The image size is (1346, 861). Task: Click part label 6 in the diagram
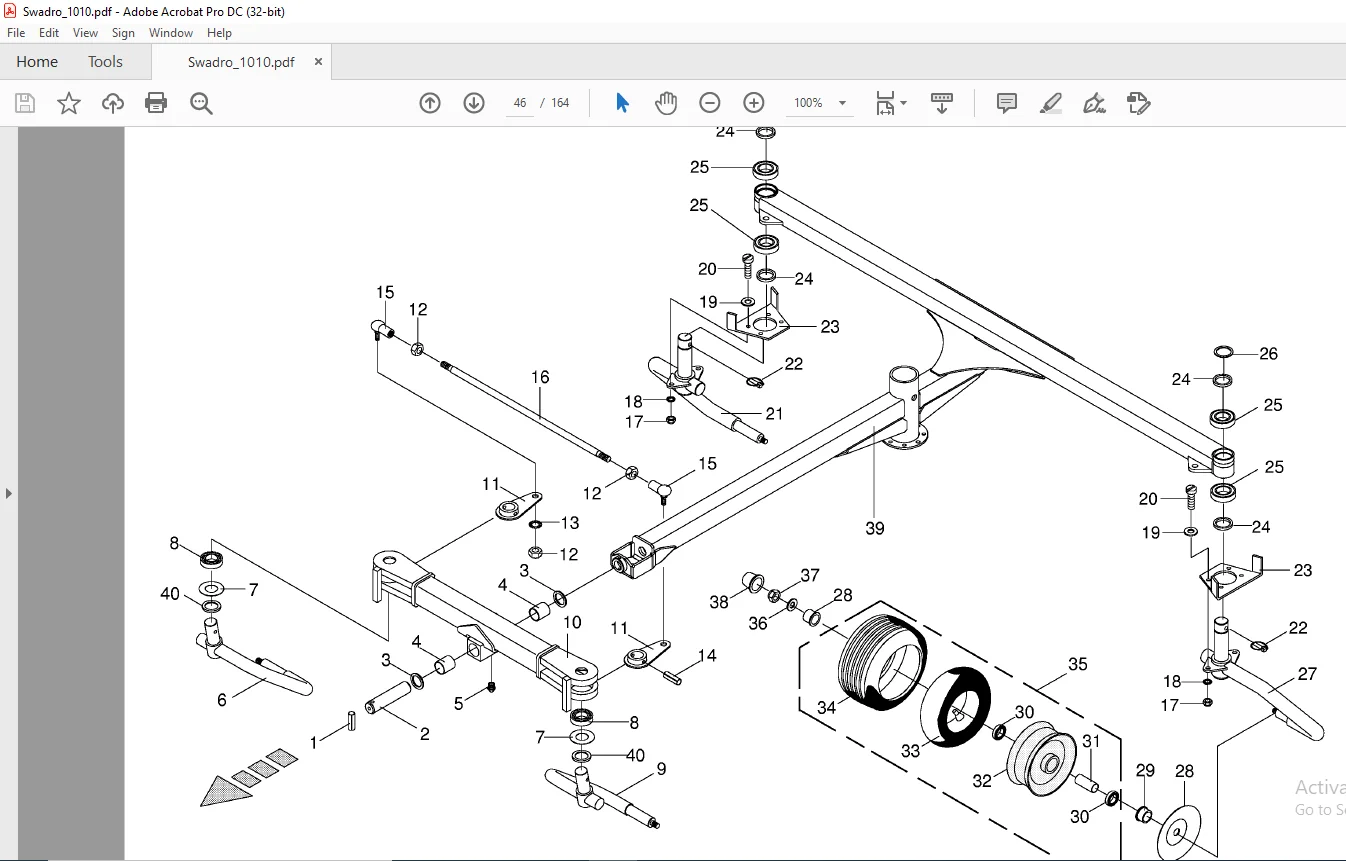click(x=222, y=700)
